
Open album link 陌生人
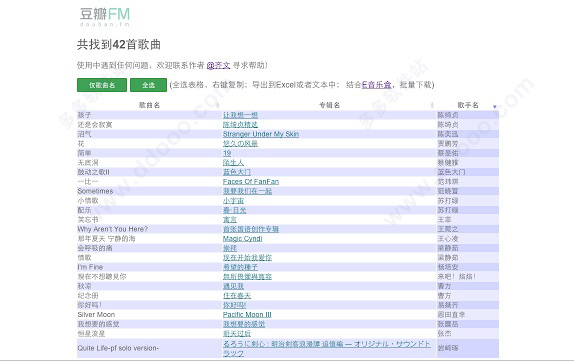(233, 163)
